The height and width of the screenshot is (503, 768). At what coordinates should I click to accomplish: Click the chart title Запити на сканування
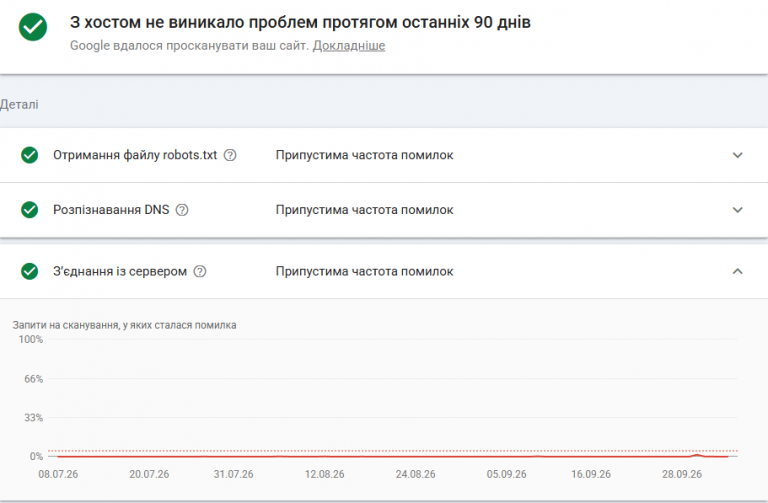tap(124, 325)
